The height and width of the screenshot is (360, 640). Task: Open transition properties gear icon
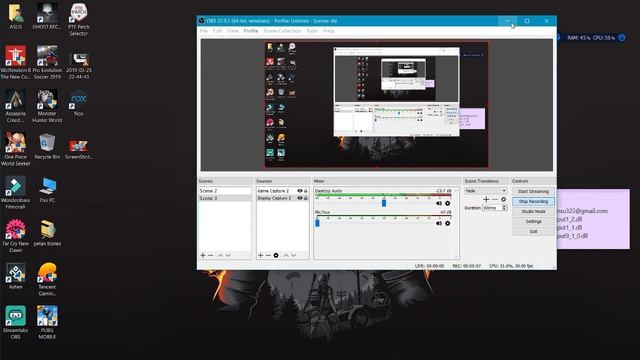[504, 199]
